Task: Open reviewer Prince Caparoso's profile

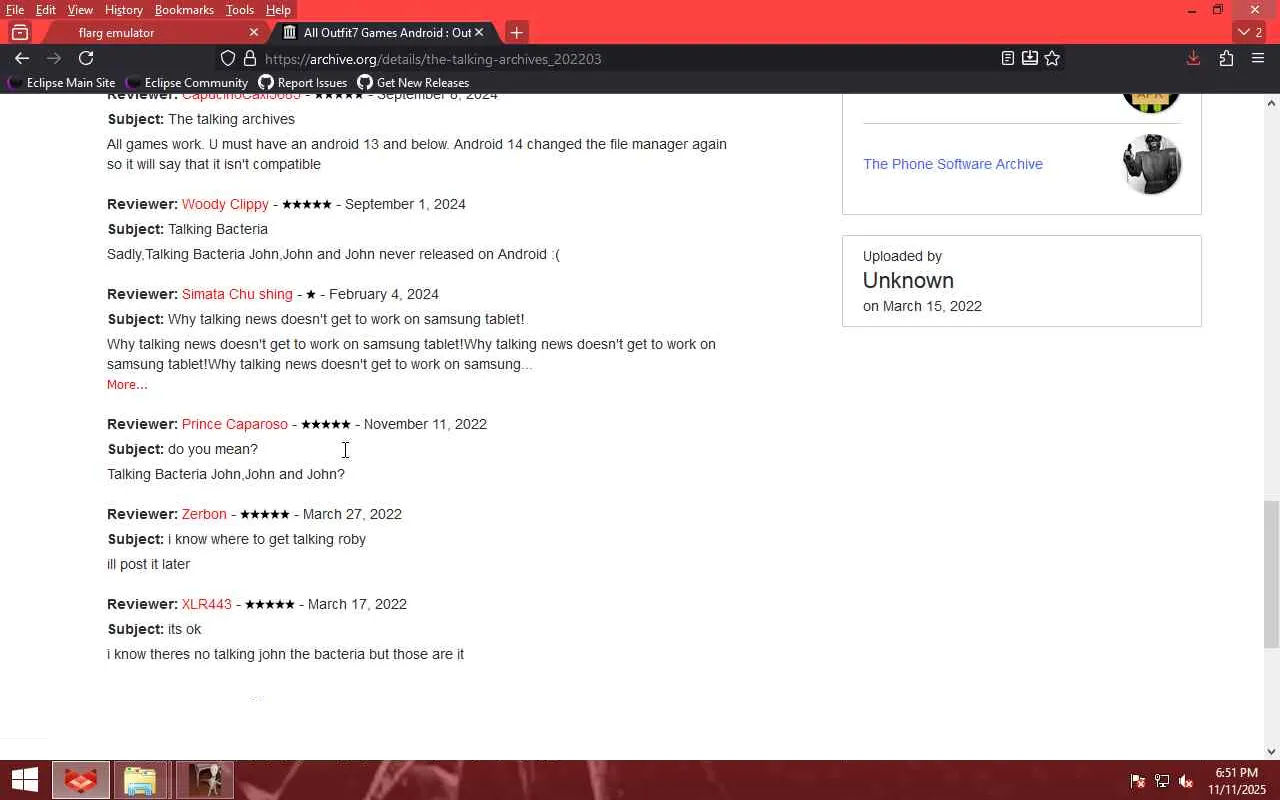Action: pyautogui.click(x=235, y=424)
